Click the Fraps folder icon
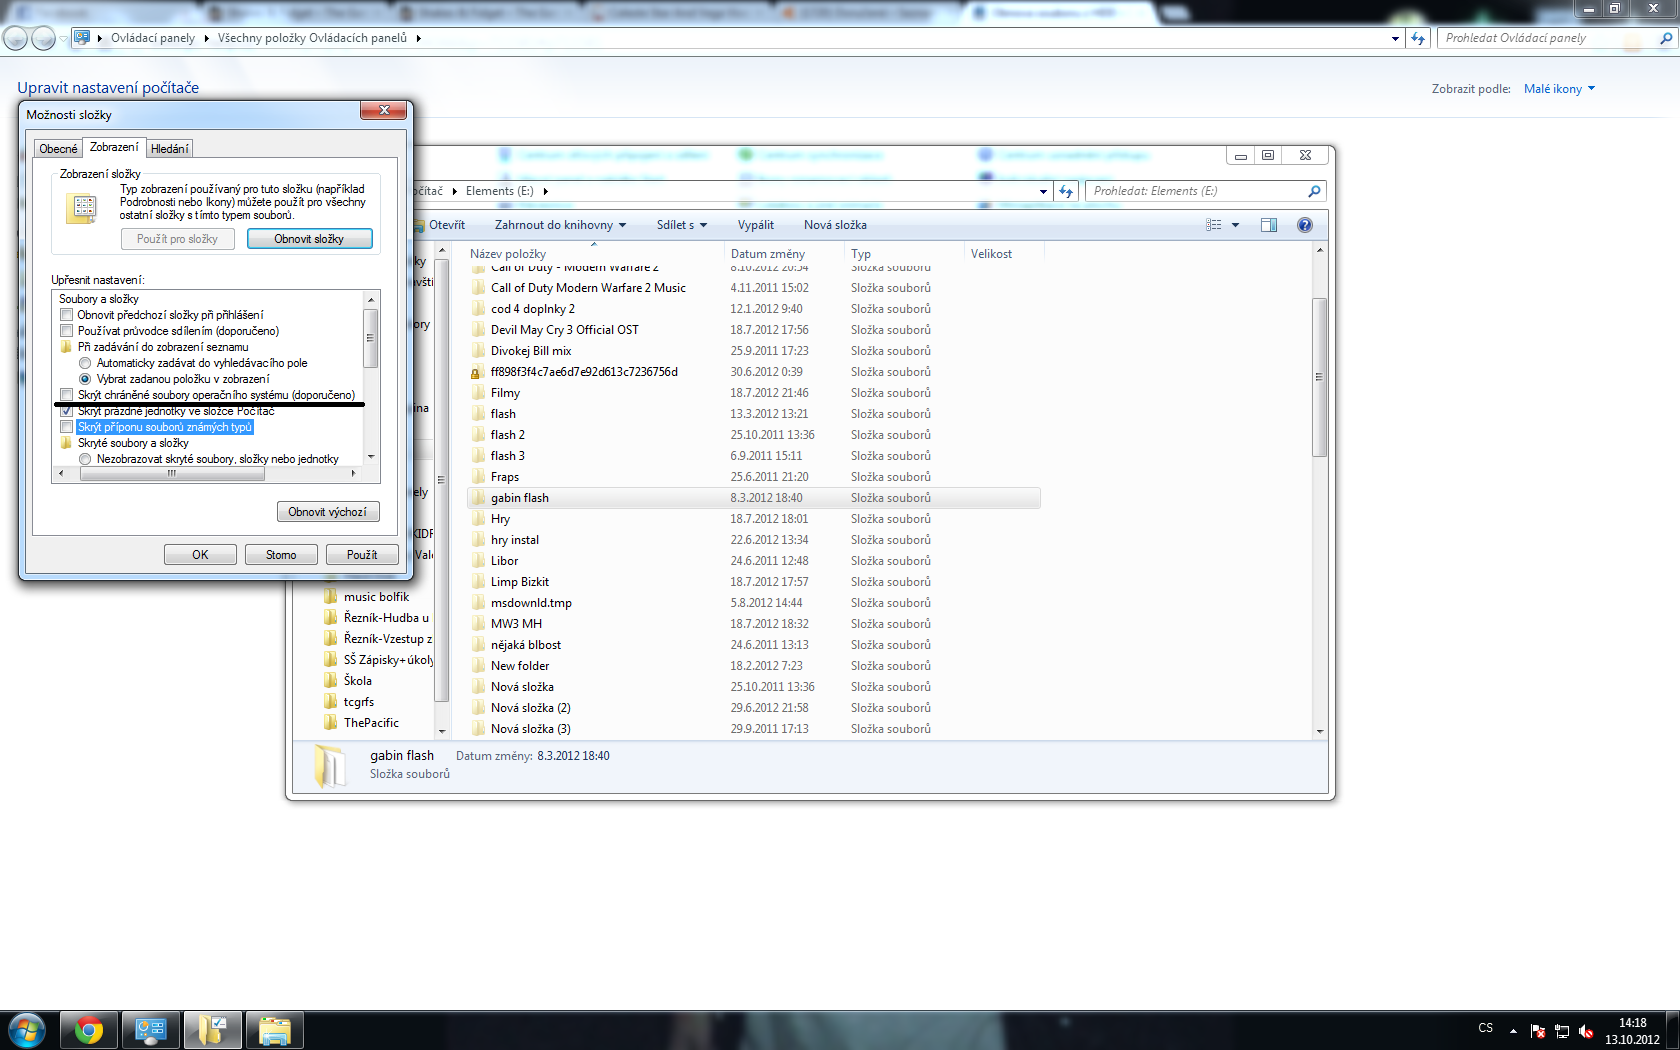The image size is (1680, 1050). pyautogui.click(x=479, y=477)
